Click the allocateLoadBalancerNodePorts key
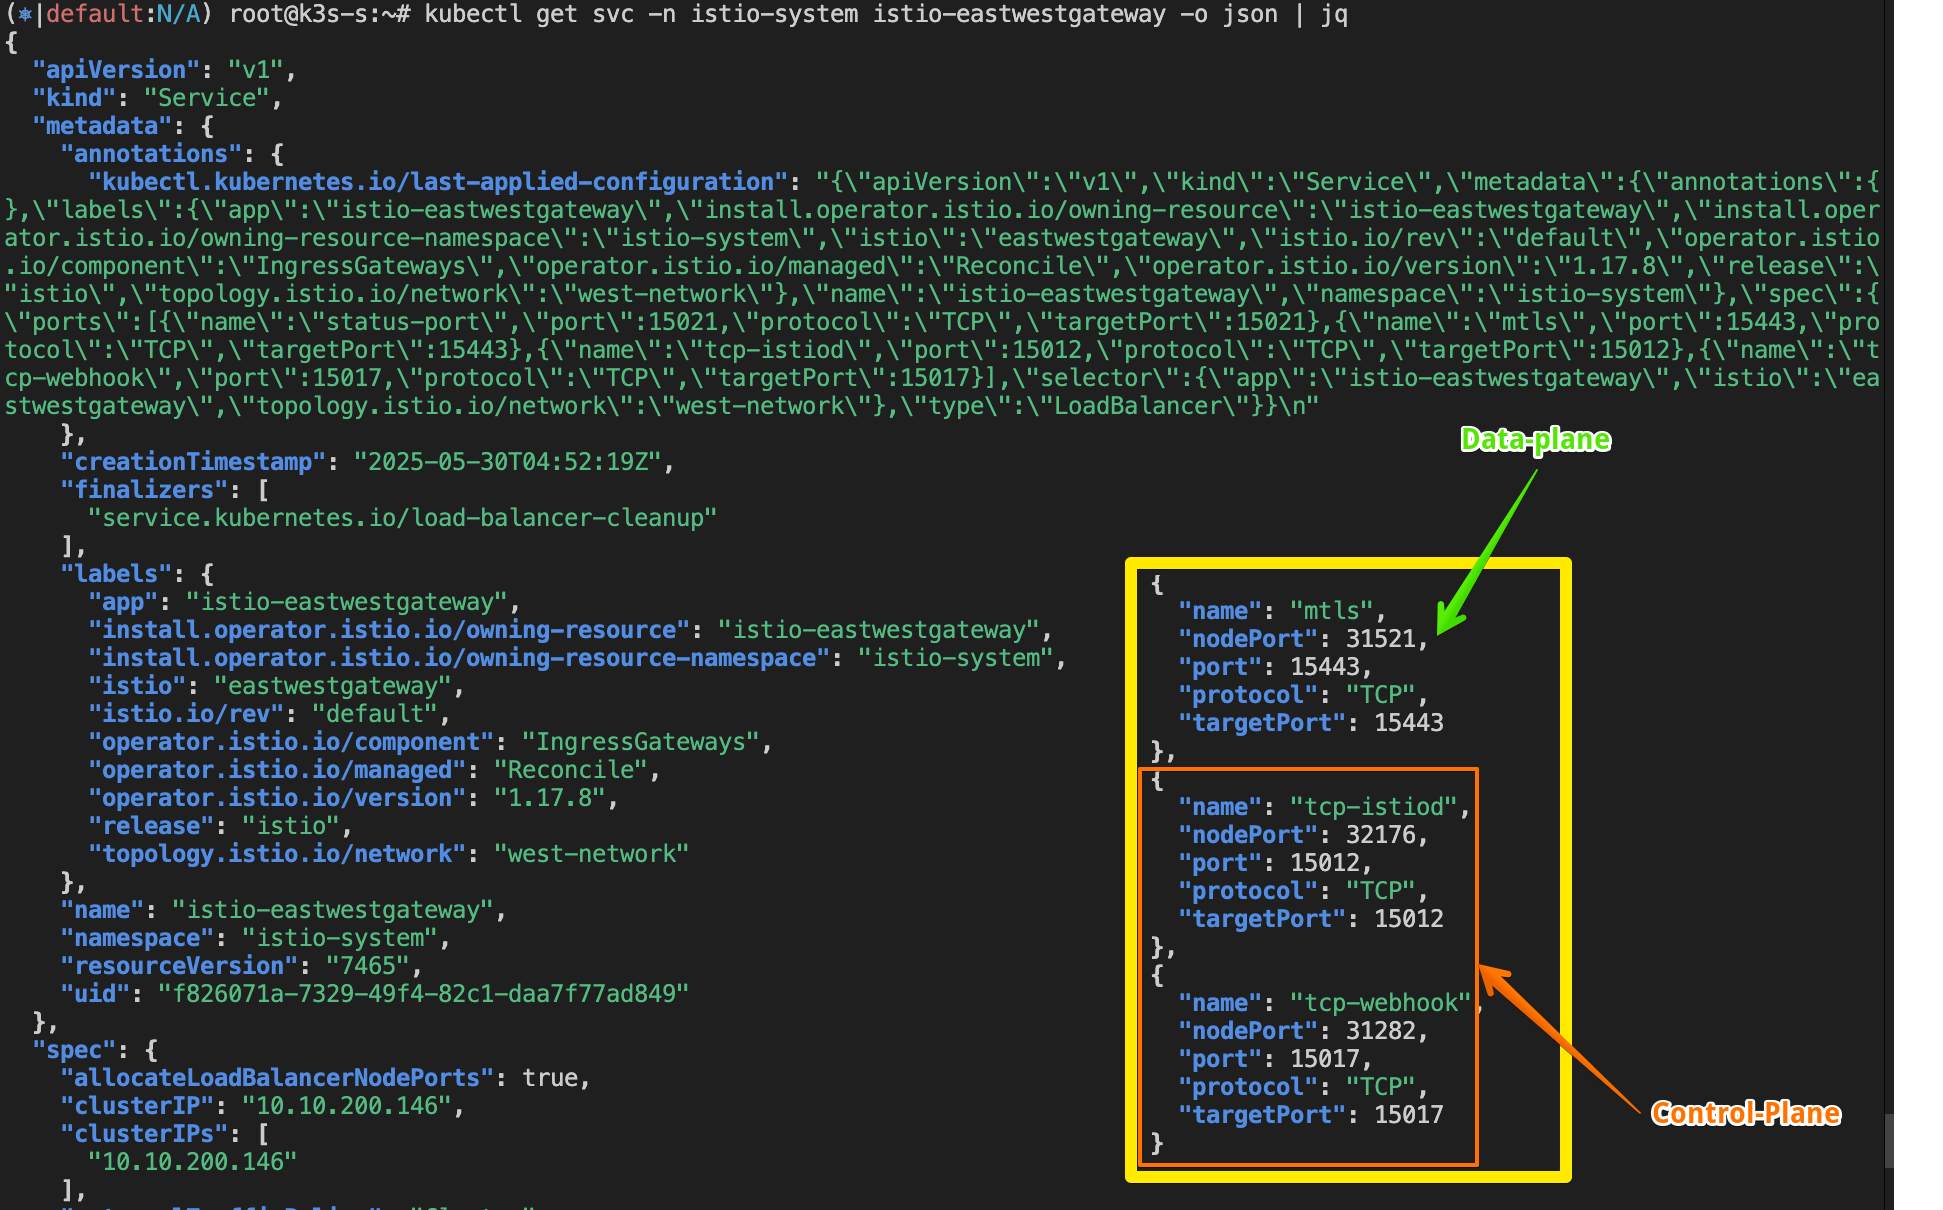This screenshot has height=1210, width=1943. tap(277, 1078)
